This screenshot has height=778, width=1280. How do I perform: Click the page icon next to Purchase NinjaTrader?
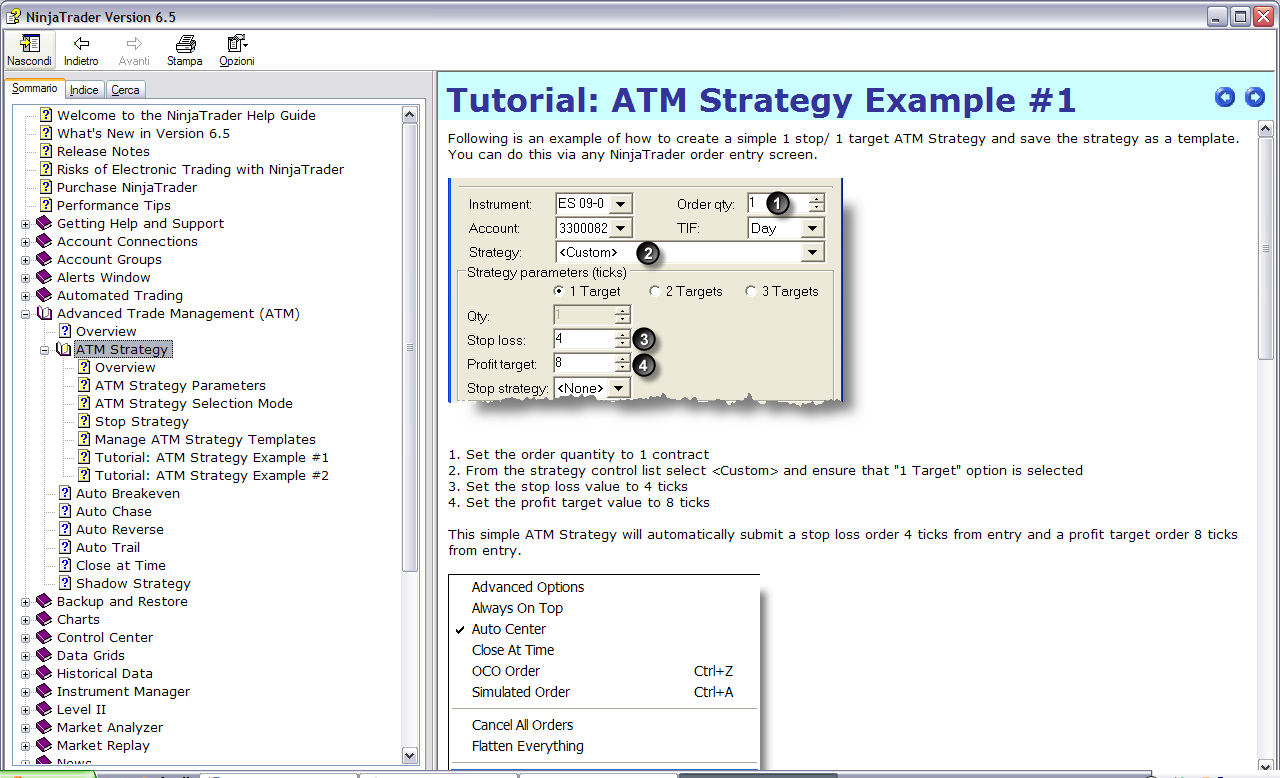[46, 187]
